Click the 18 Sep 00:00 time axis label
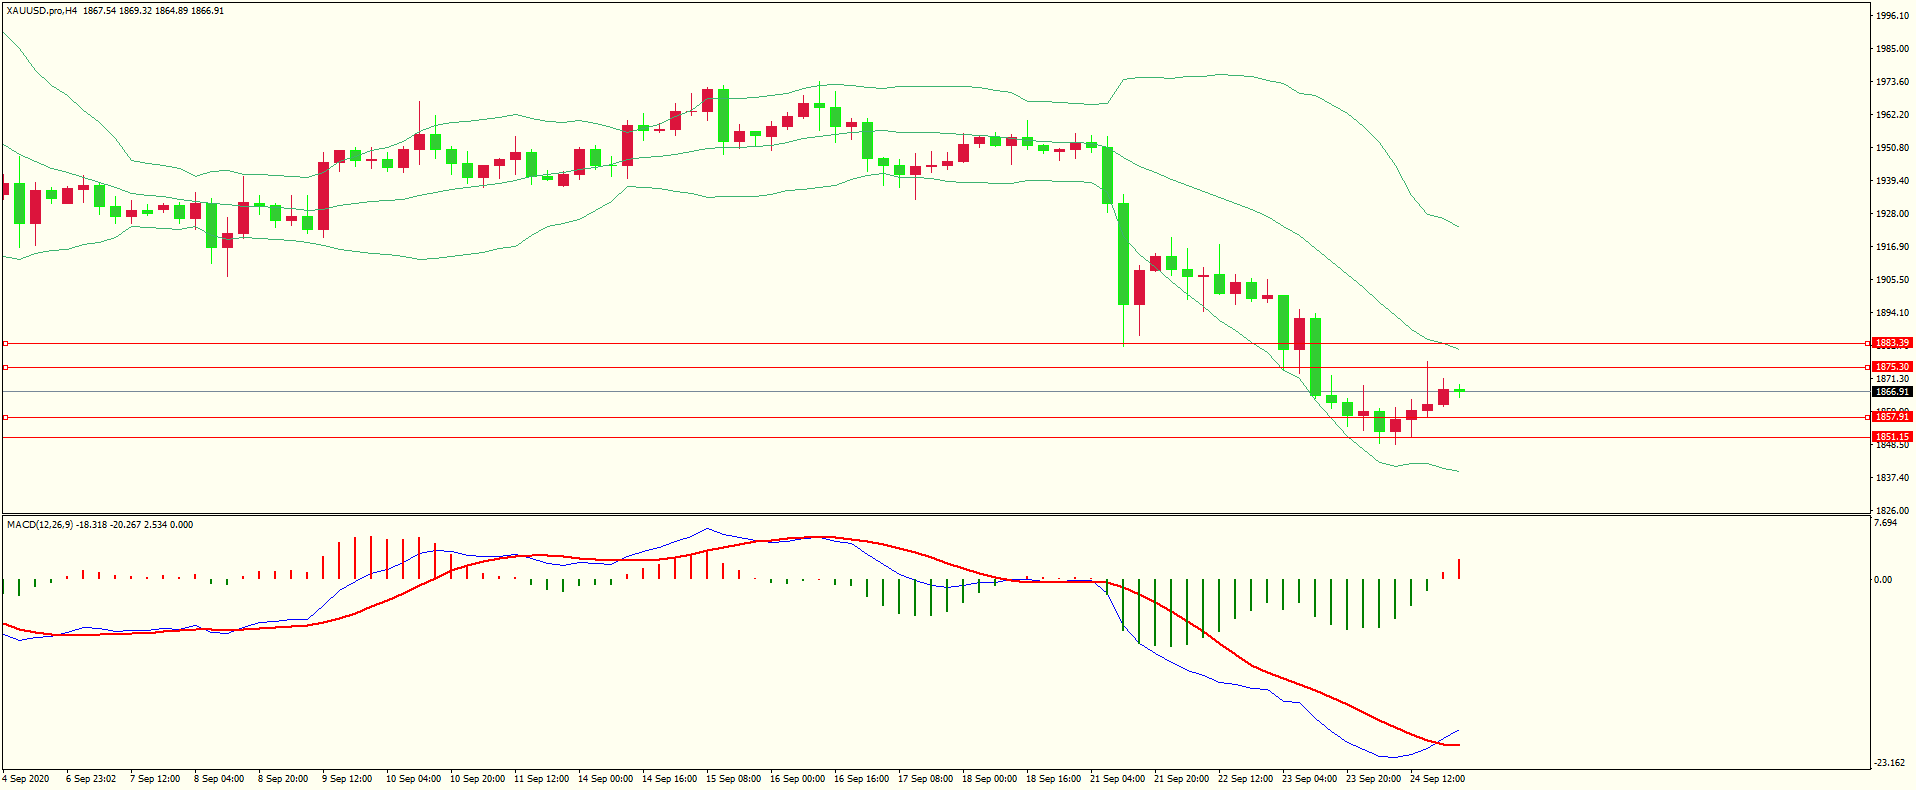The height and width of the screenshot is (790, 1916). coord(989,779)
